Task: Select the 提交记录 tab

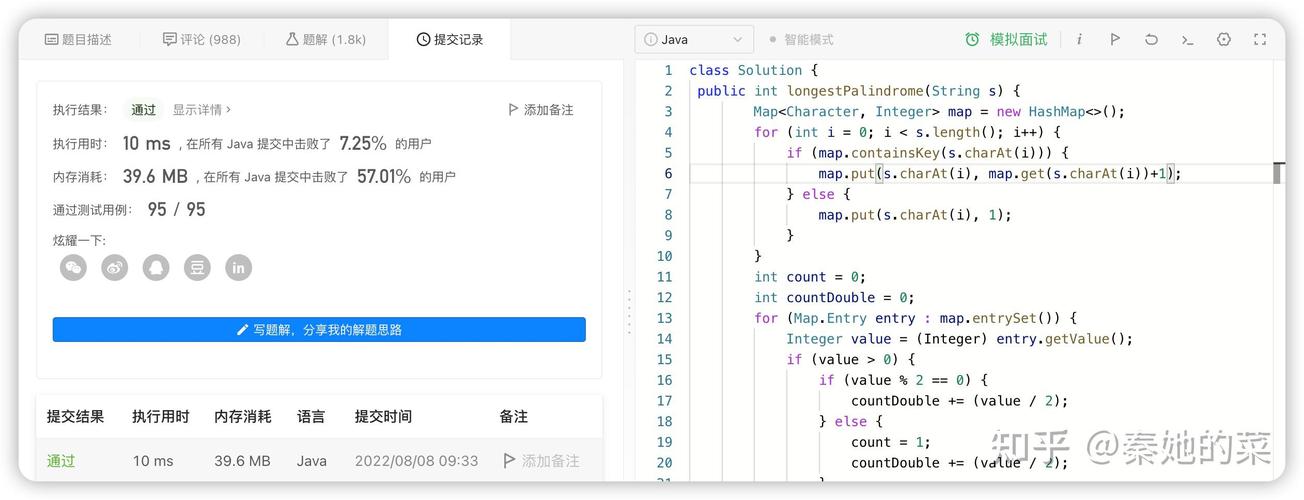Action: 450,40
